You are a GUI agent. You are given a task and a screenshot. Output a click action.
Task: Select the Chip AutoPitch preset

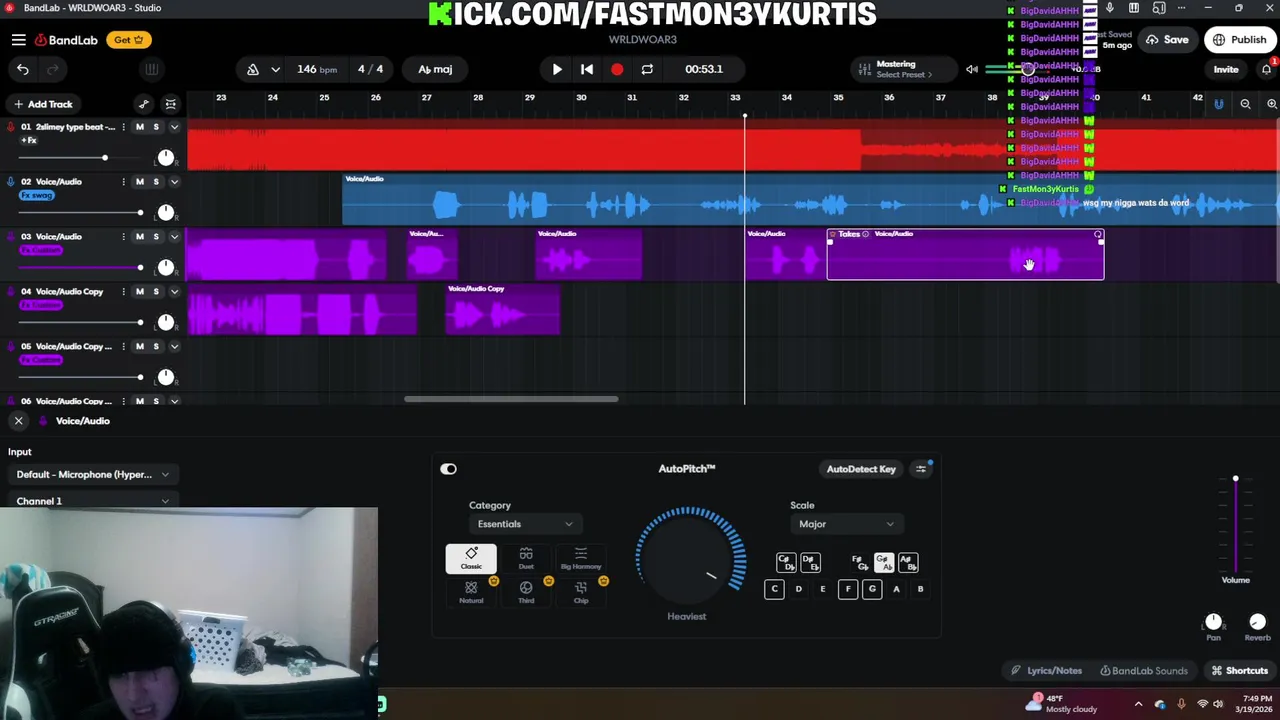(581, 593)
